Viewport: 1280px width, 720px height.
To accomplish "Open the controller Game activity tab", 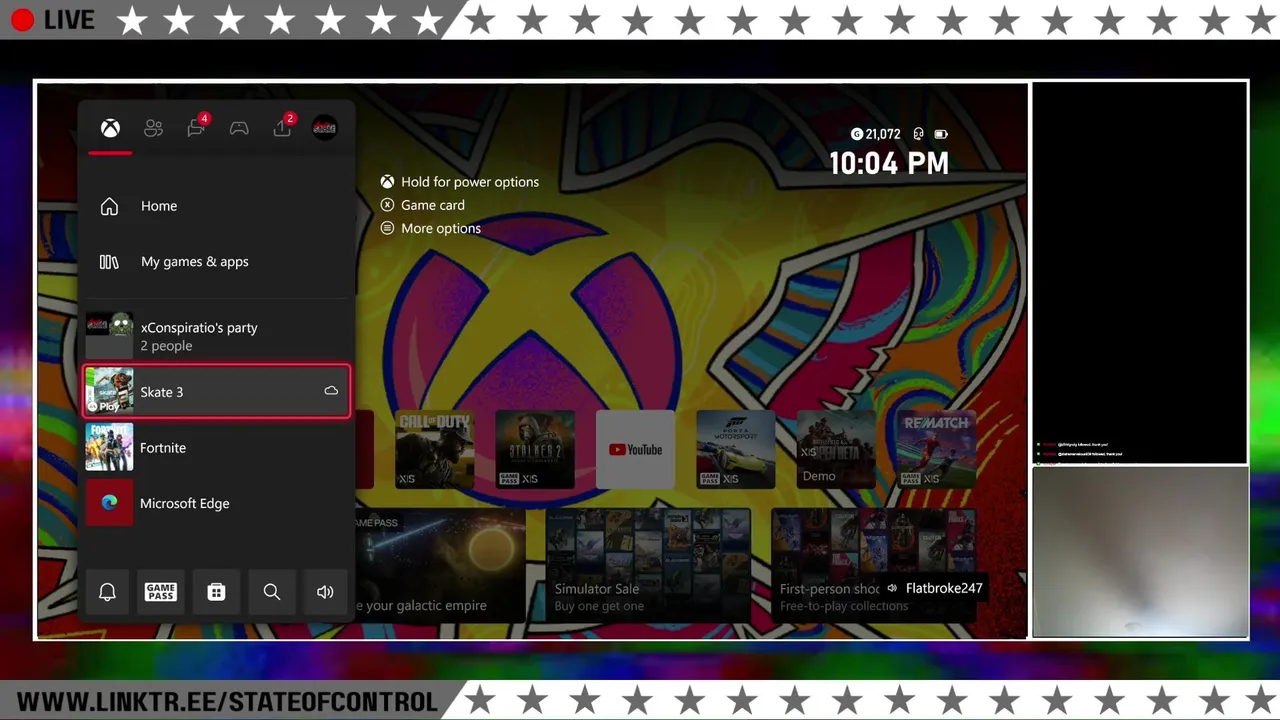I will pyautogui.click(x=239, y=128).
